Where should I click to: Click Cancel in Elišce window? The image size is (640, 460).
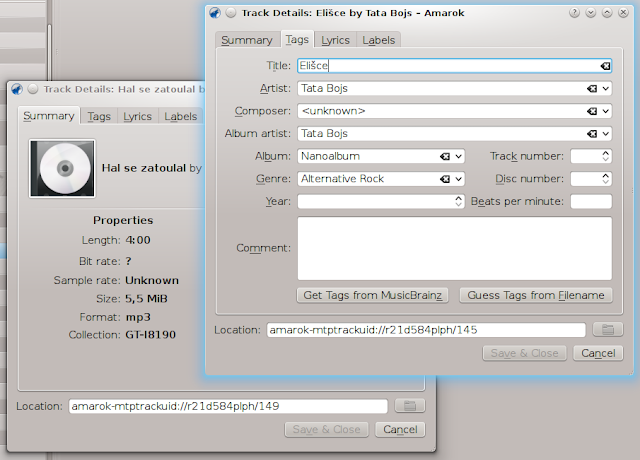pyautogui.click(x=598, y=353)
